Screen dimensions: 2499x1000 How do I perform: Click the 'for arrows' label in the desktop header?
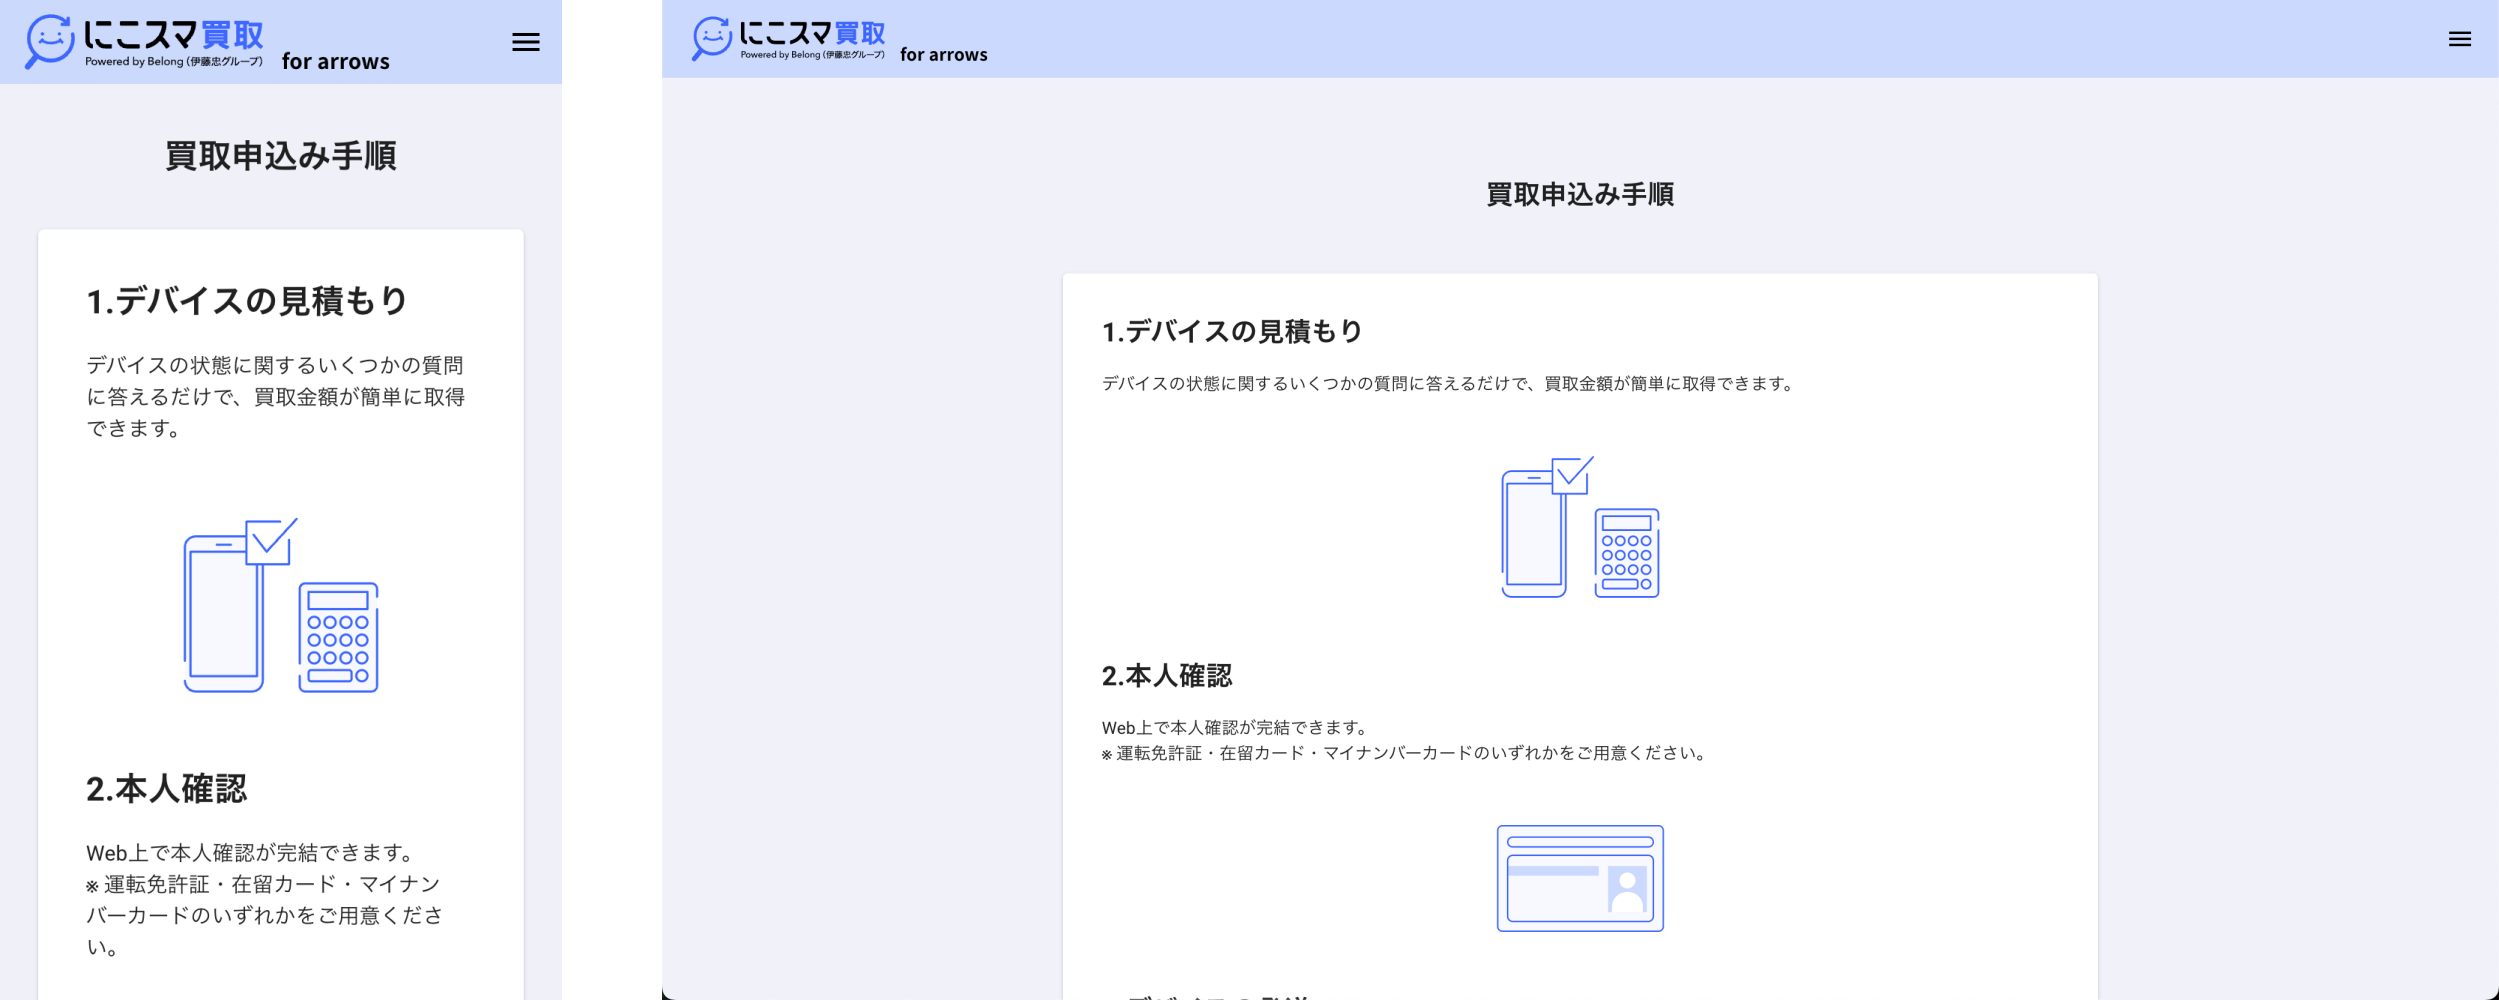point(943,55)
